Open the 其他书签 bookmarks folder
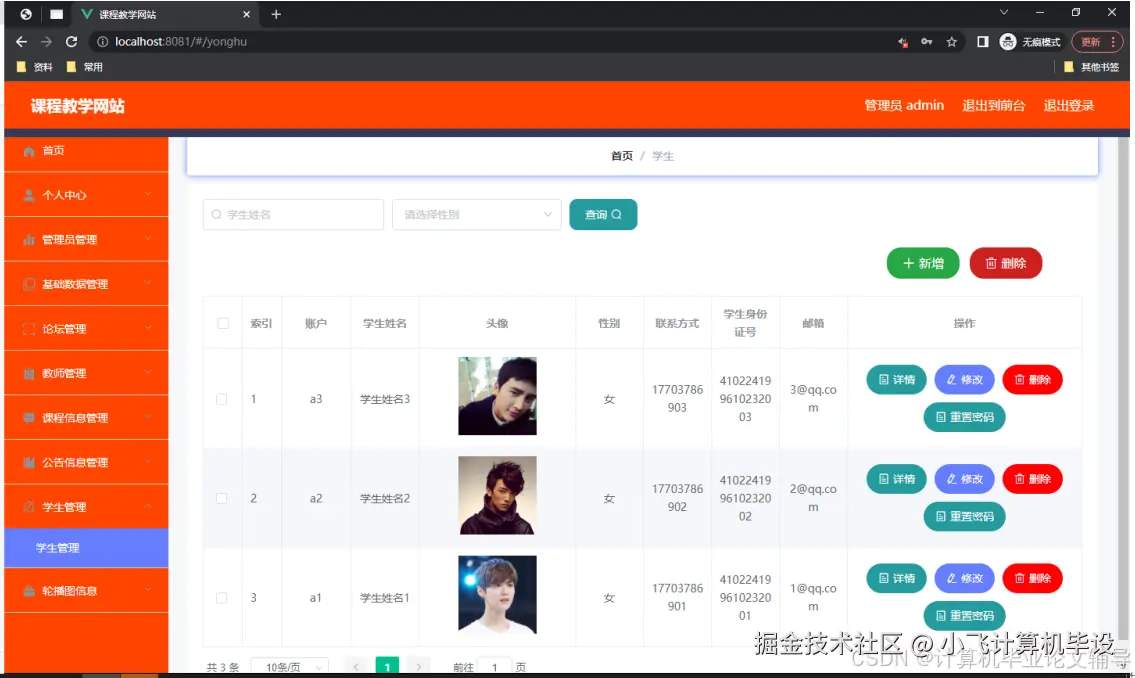 [x=1092, y=67]
